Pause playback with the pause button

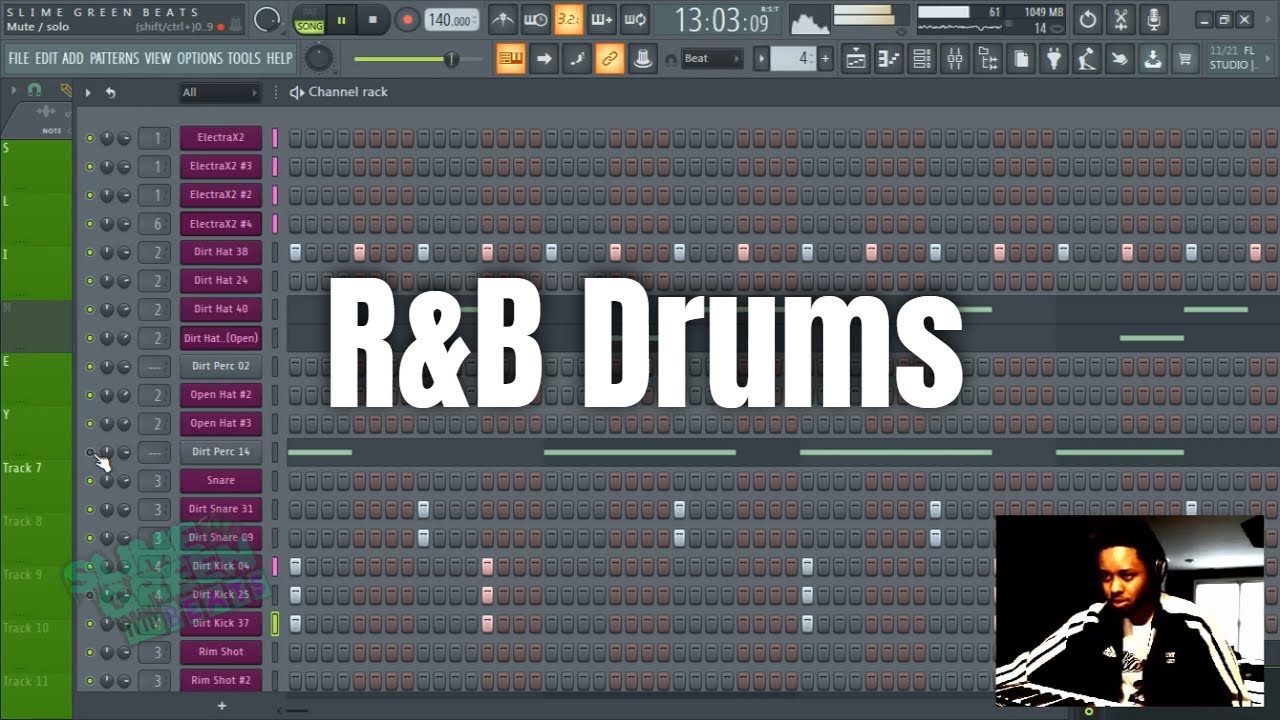coord(341,19)
